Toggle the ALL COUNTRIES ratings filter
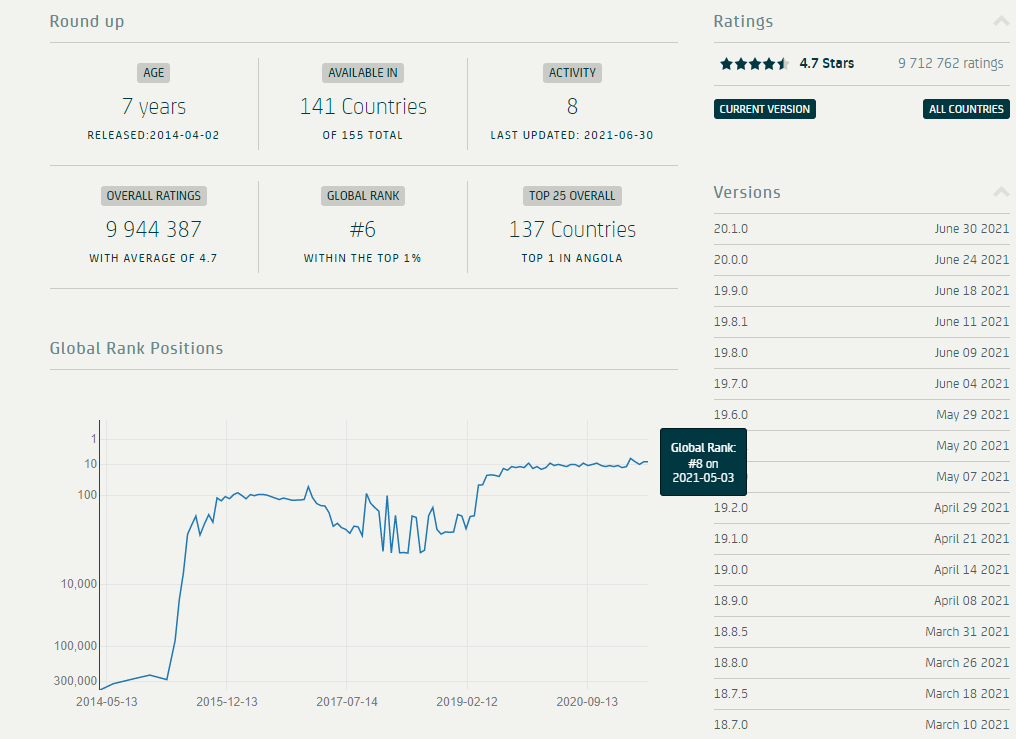 tap(965, 108)
